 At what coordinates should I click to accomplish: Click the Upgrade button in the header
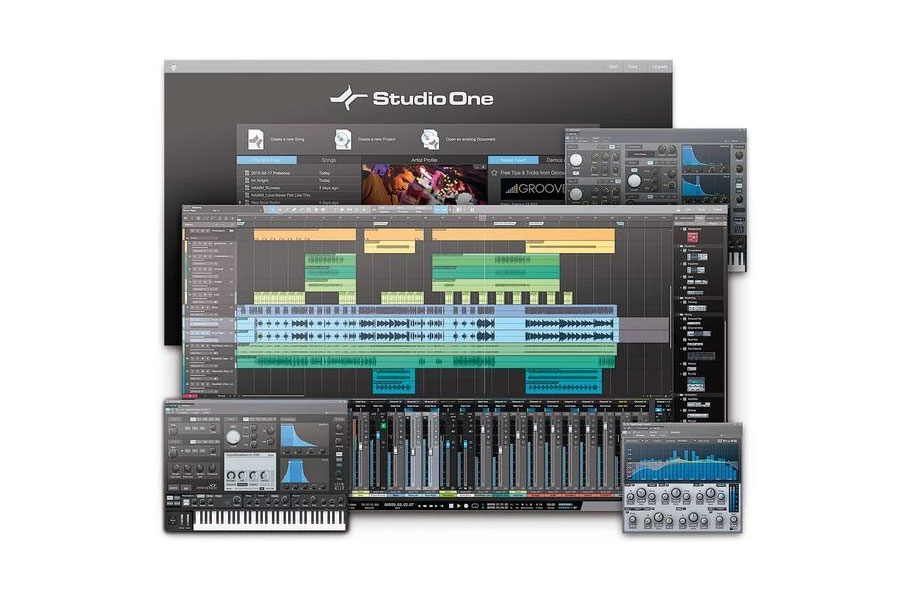tap(660, 67)
